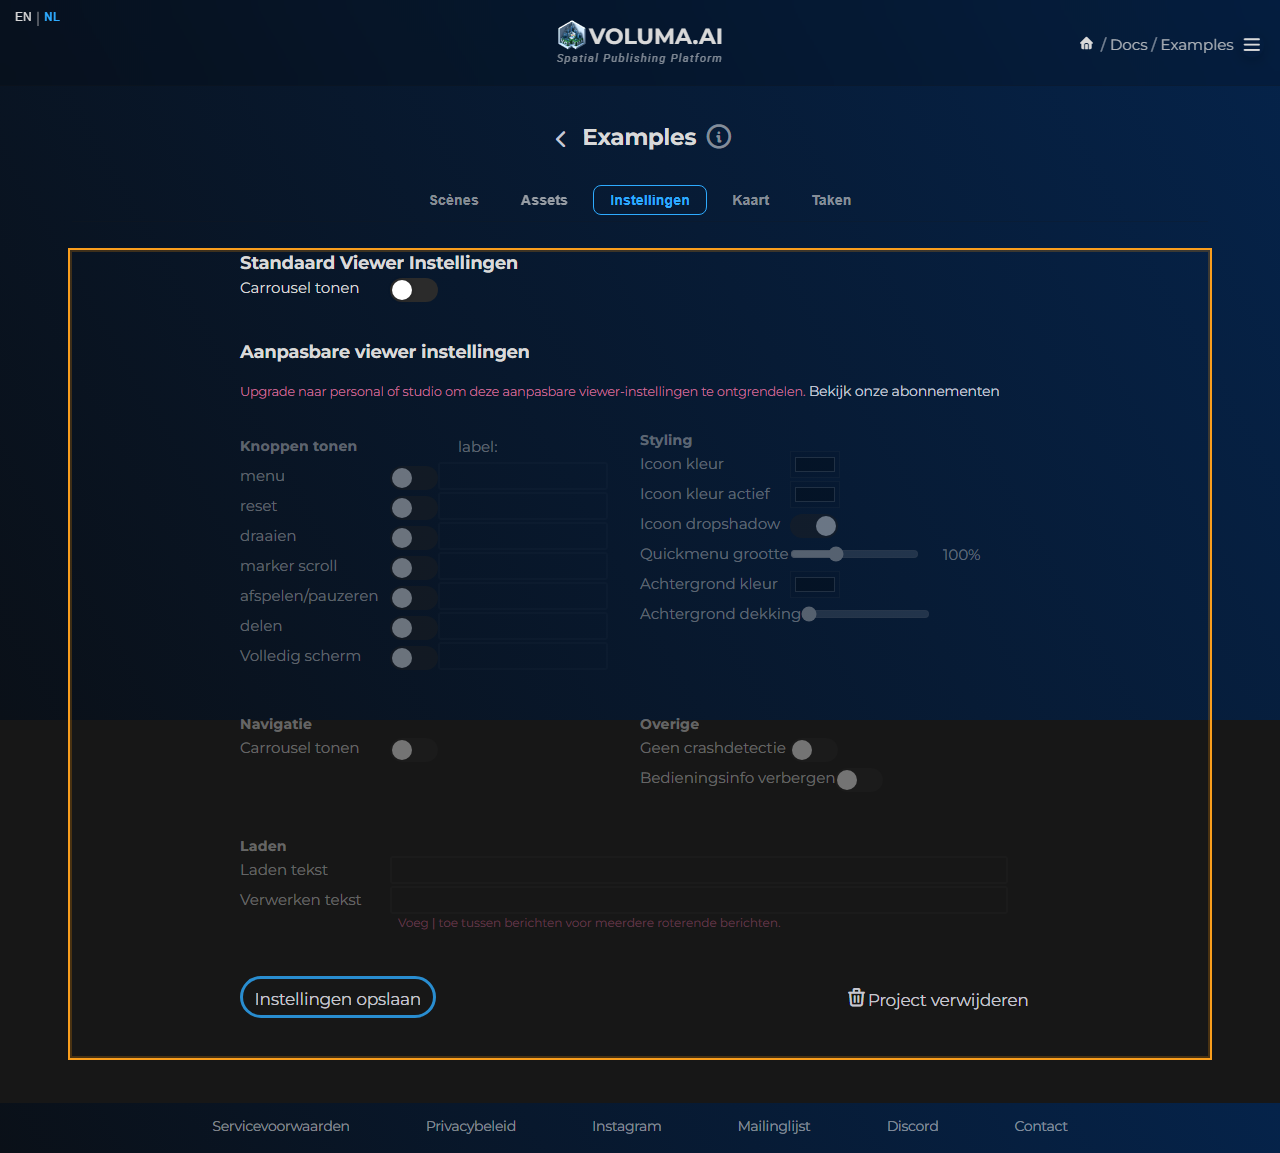Open Docs from the breadcrumb trail
Image resolution: width=1280 pixels, height=1153 pixels.
[x=1128, y=44]
